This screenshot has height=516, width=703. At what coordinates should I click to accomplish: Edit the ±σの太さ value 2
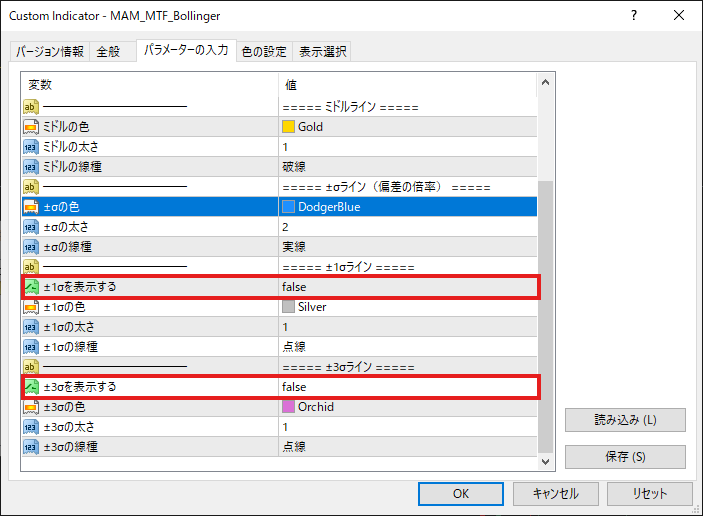[x=408, y=227]
